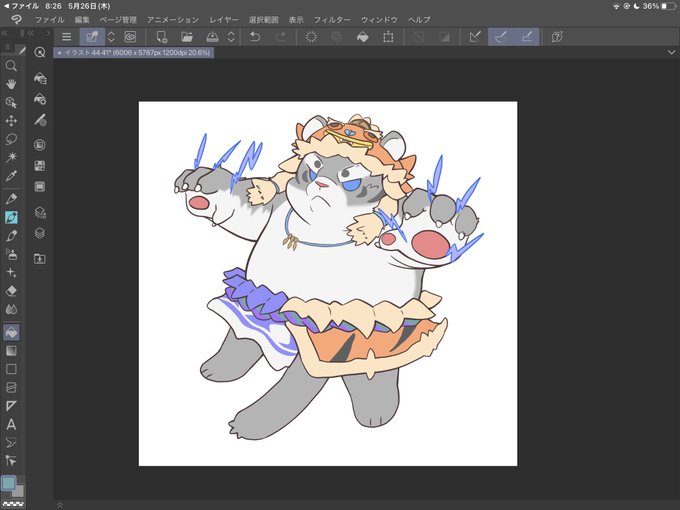Select the Gradient tool

pyautogui.click(x=11, y=351)
